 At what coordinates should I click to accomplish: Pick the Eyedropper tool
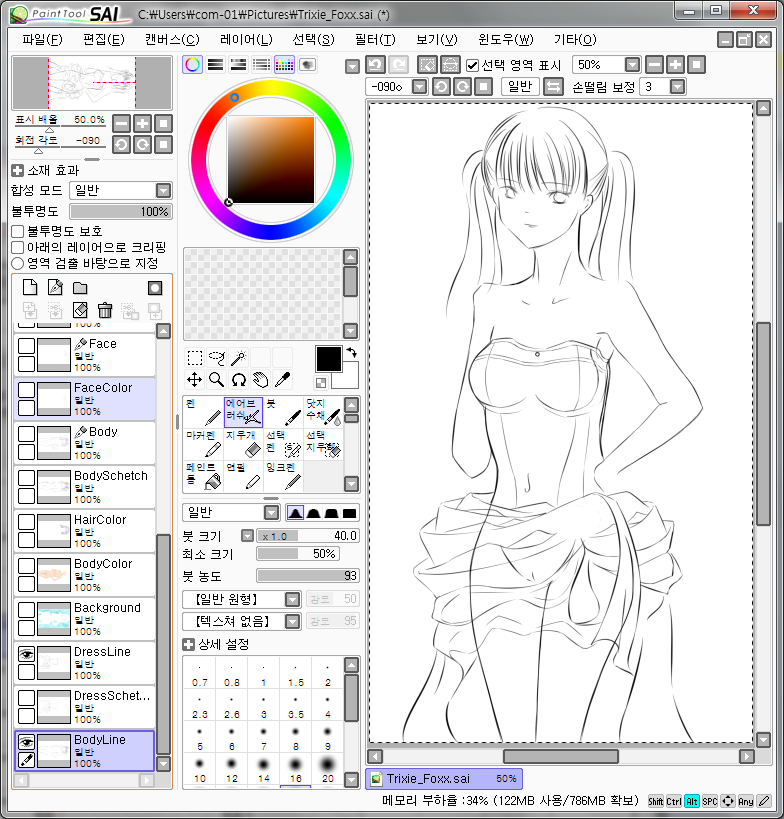pyautogui.click(x=282, y=379)
